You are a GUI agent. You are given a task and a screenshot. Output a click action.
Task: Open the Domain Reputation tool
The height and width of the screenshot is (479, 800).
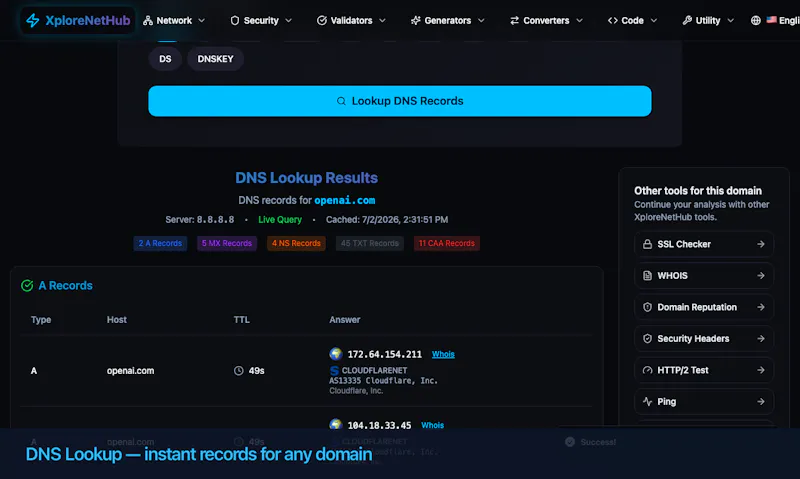point(704,307)
